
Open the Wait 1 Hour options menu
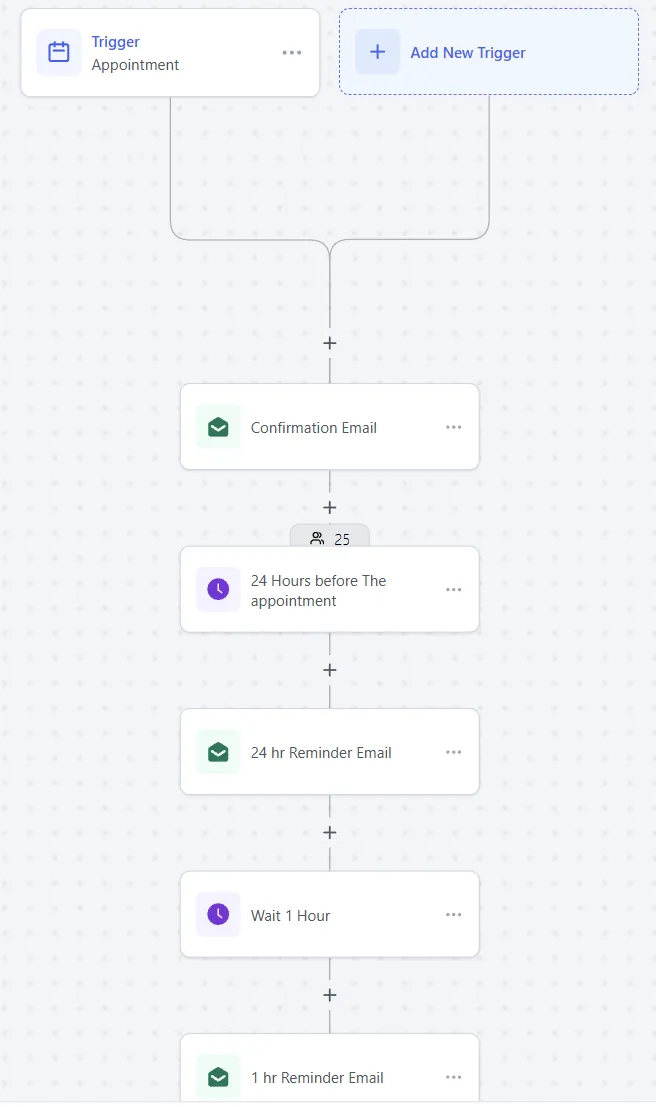click(454, 915)
